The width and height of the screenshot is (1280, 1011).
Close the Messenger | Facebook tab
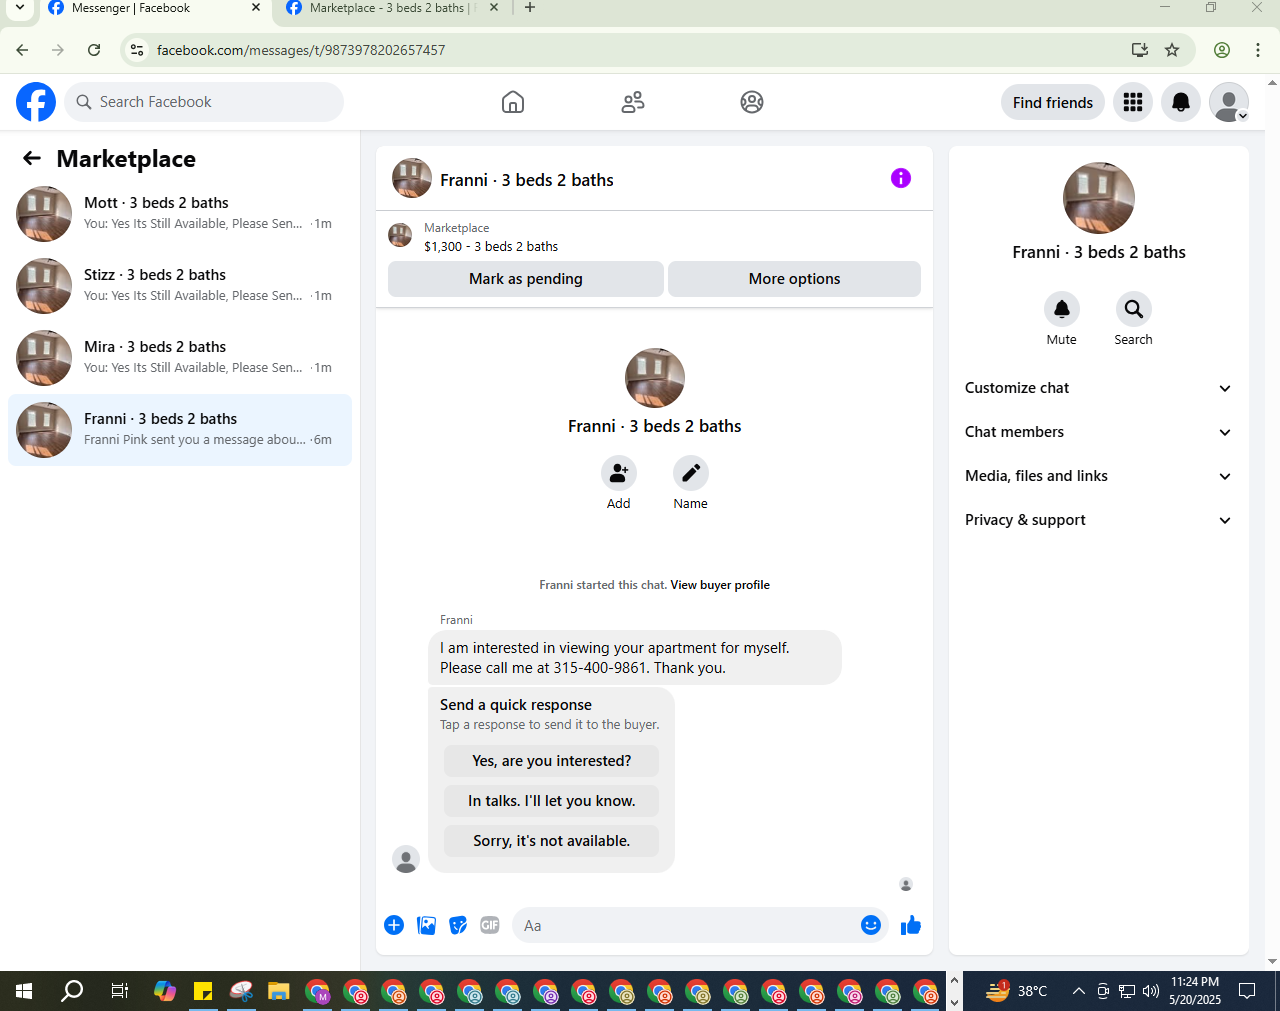click(x=256, y=8)
